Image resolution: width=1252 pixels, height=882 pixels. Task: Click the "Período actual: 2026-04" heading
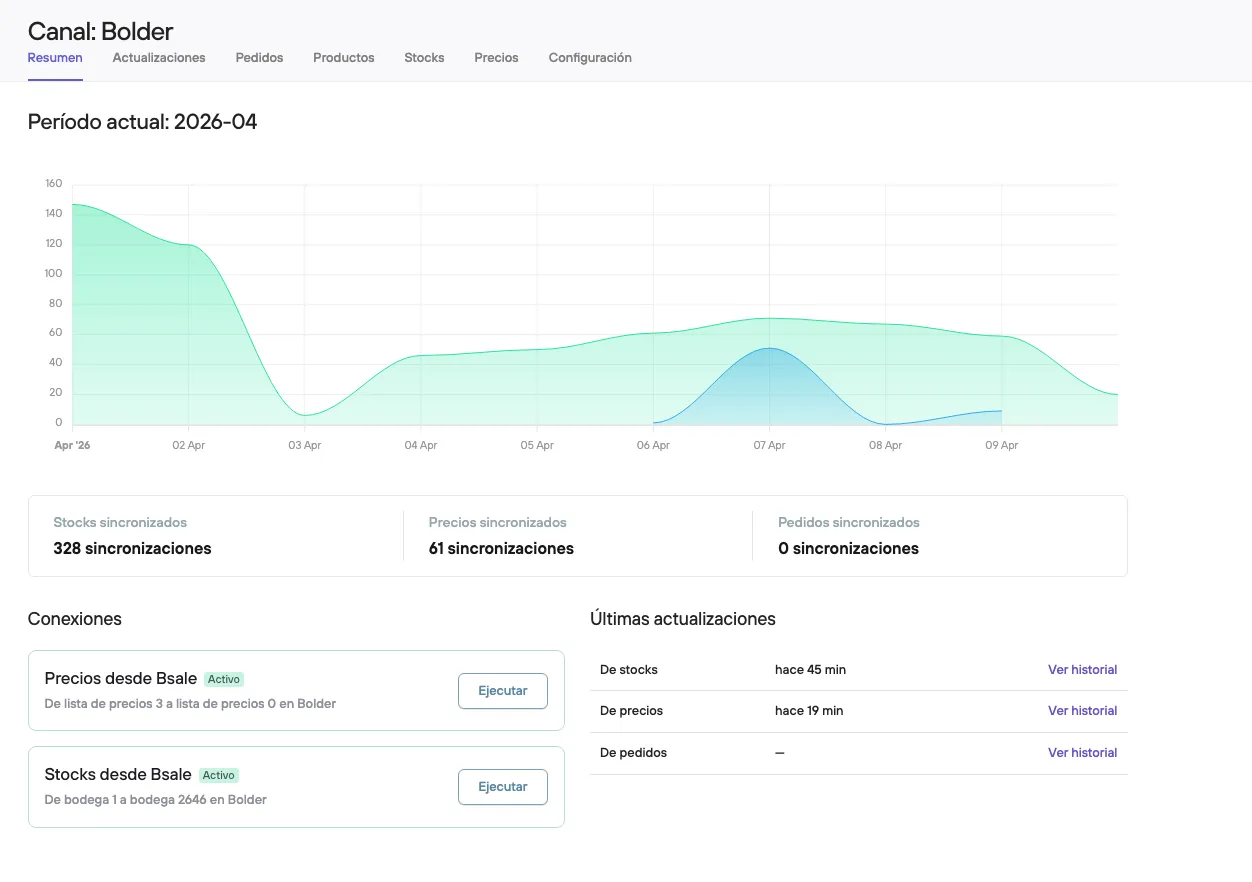click(x=142, y=122)
